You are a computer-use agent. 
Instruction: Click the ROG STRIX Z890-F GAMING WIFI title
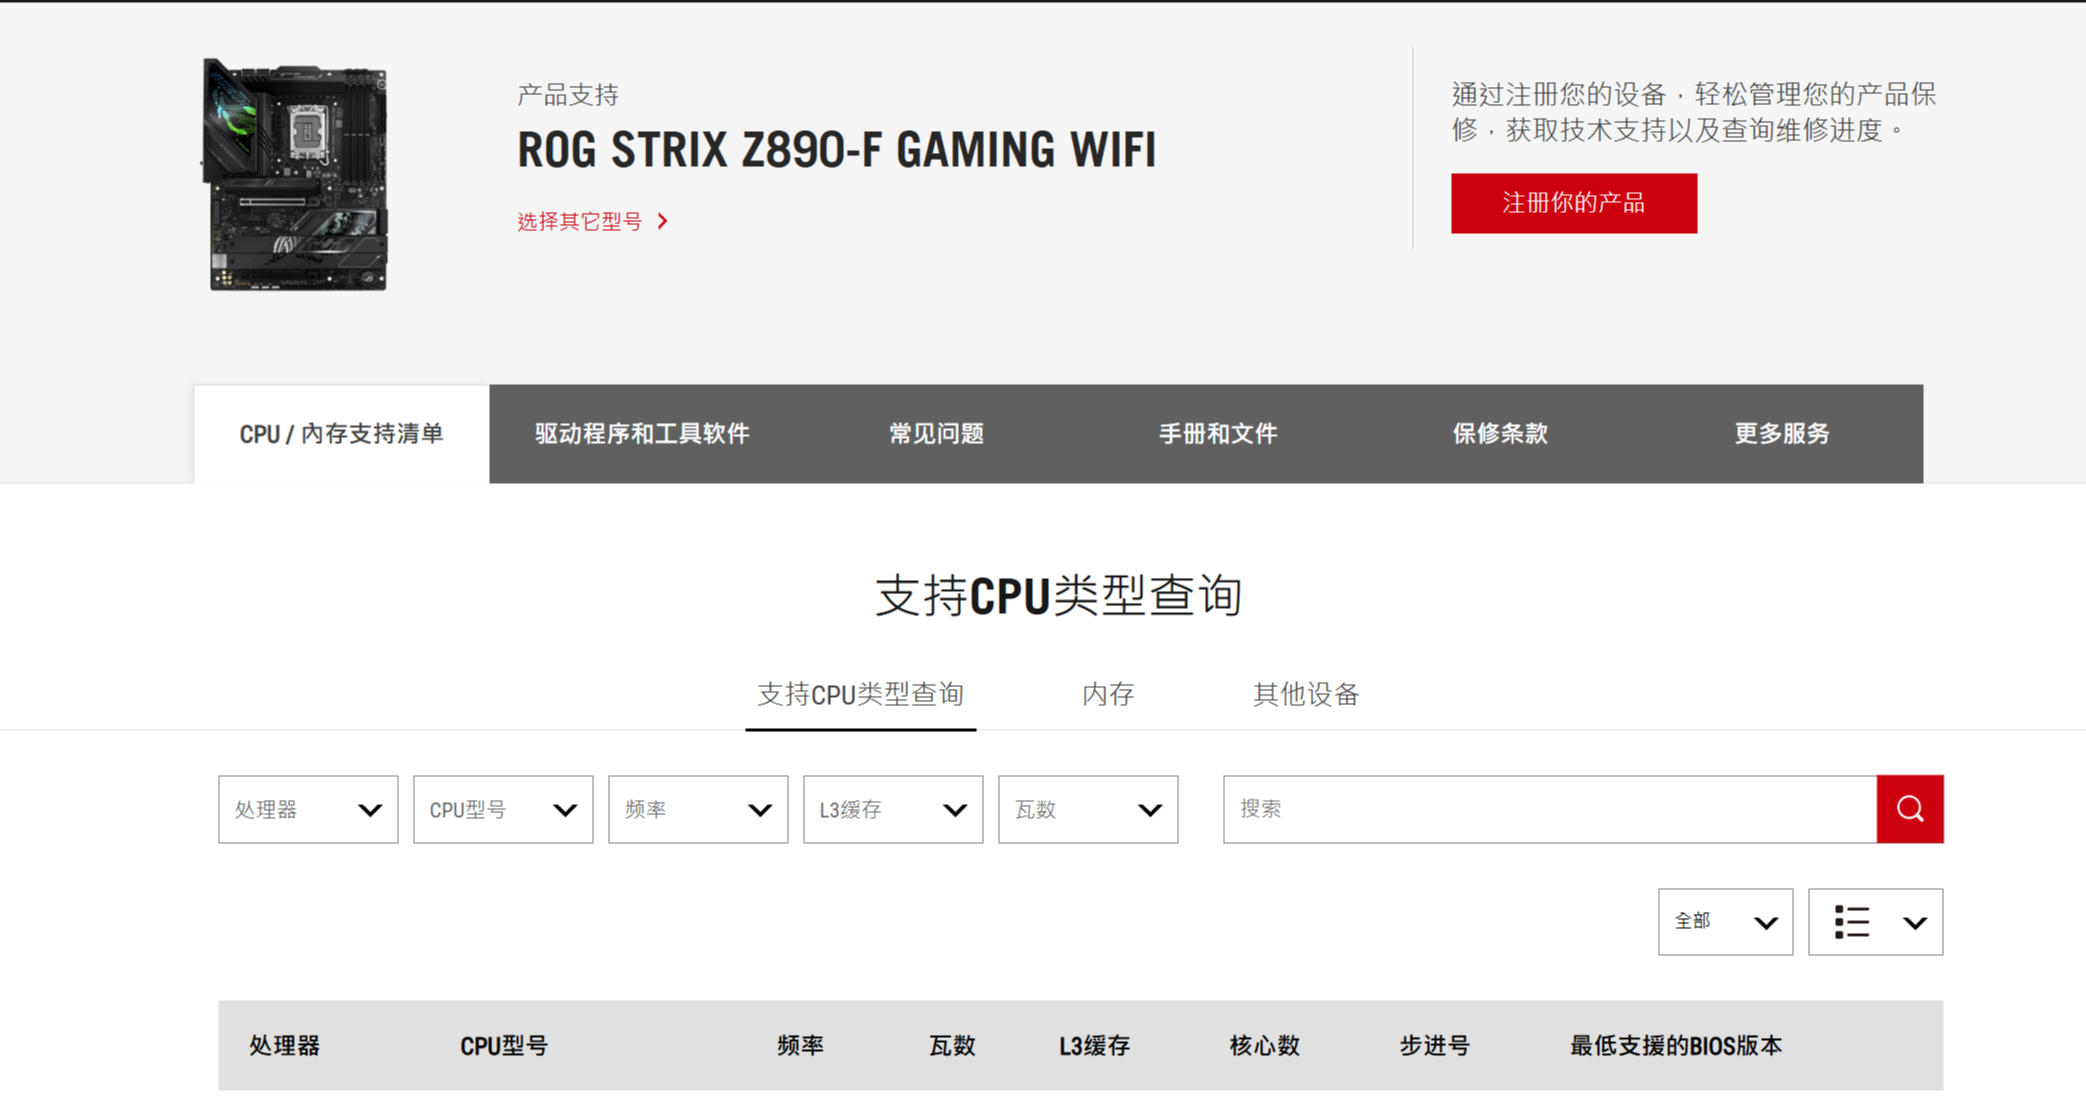[x=837, y=150]
